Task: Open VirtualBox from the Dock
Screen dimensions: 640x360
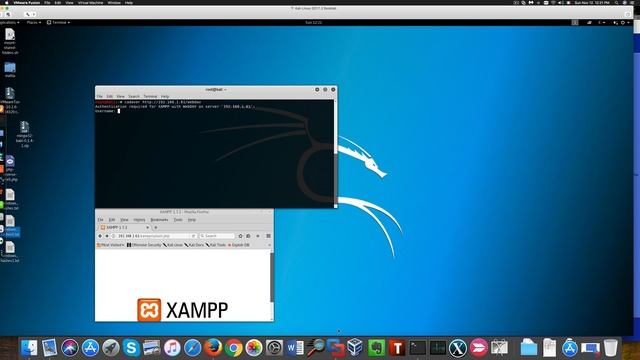Action: tap(356, 348)
